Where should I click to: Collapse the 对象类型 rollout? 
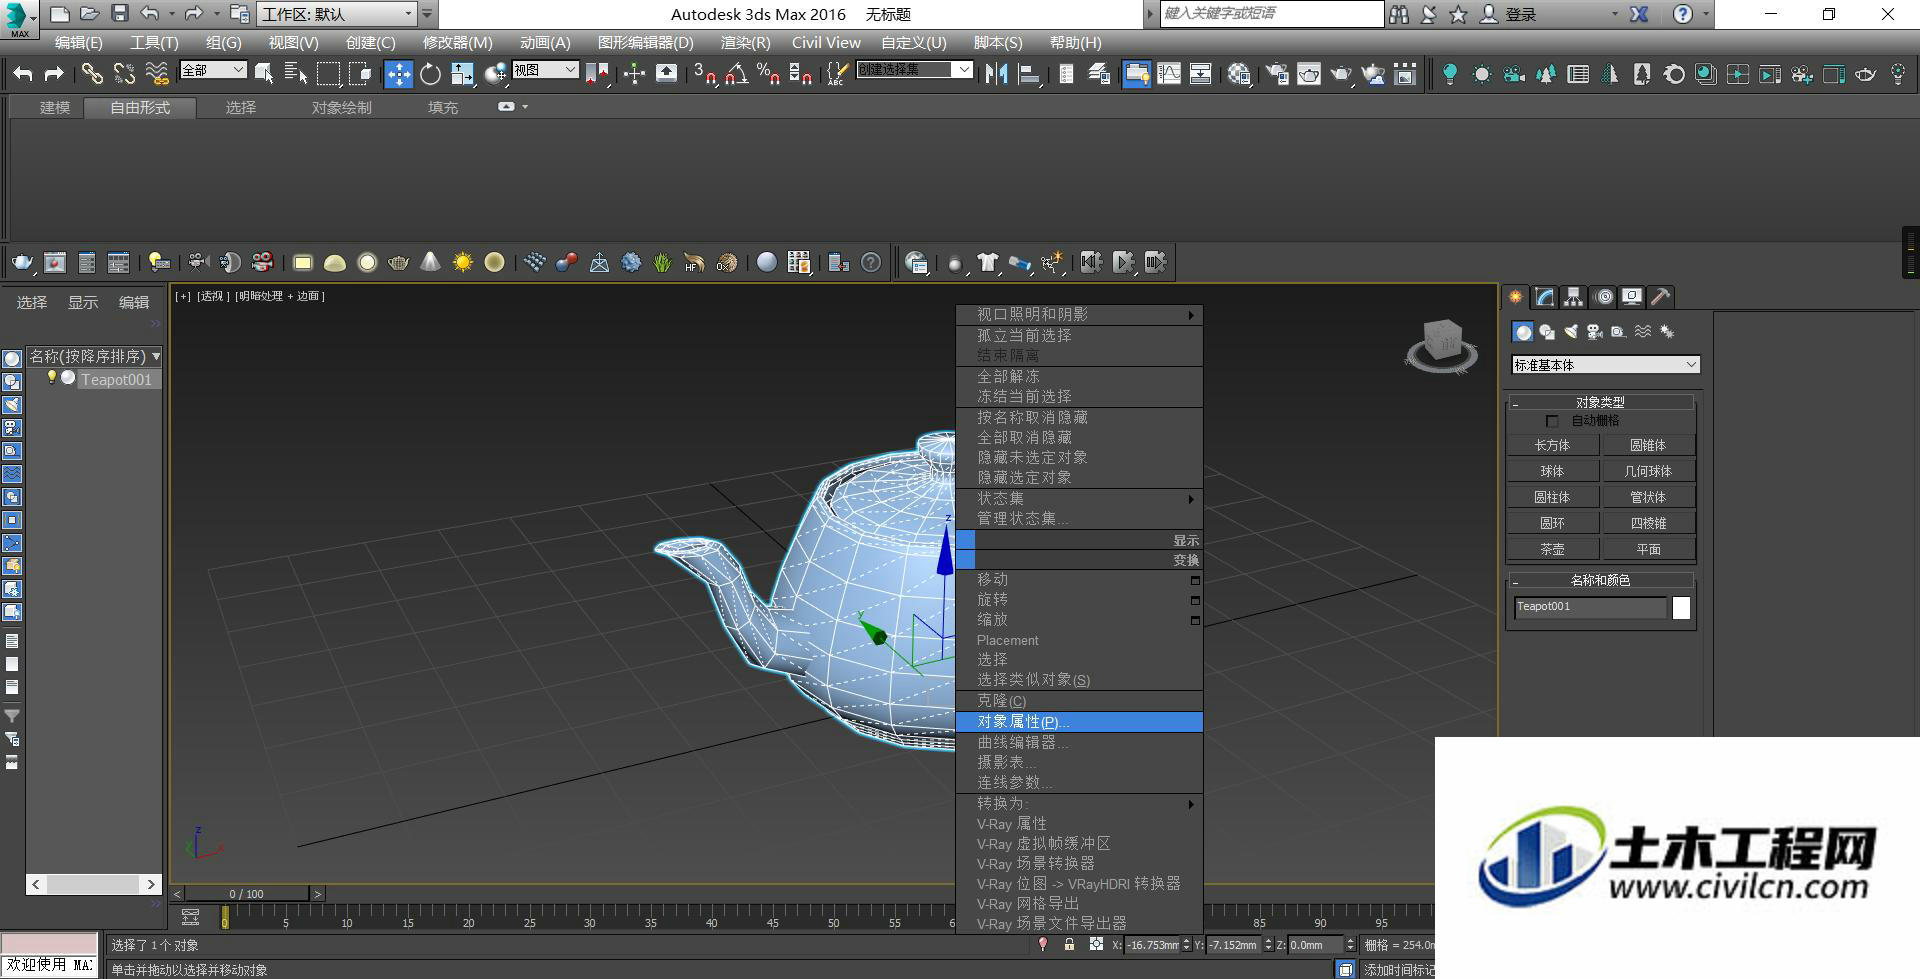1600,402
